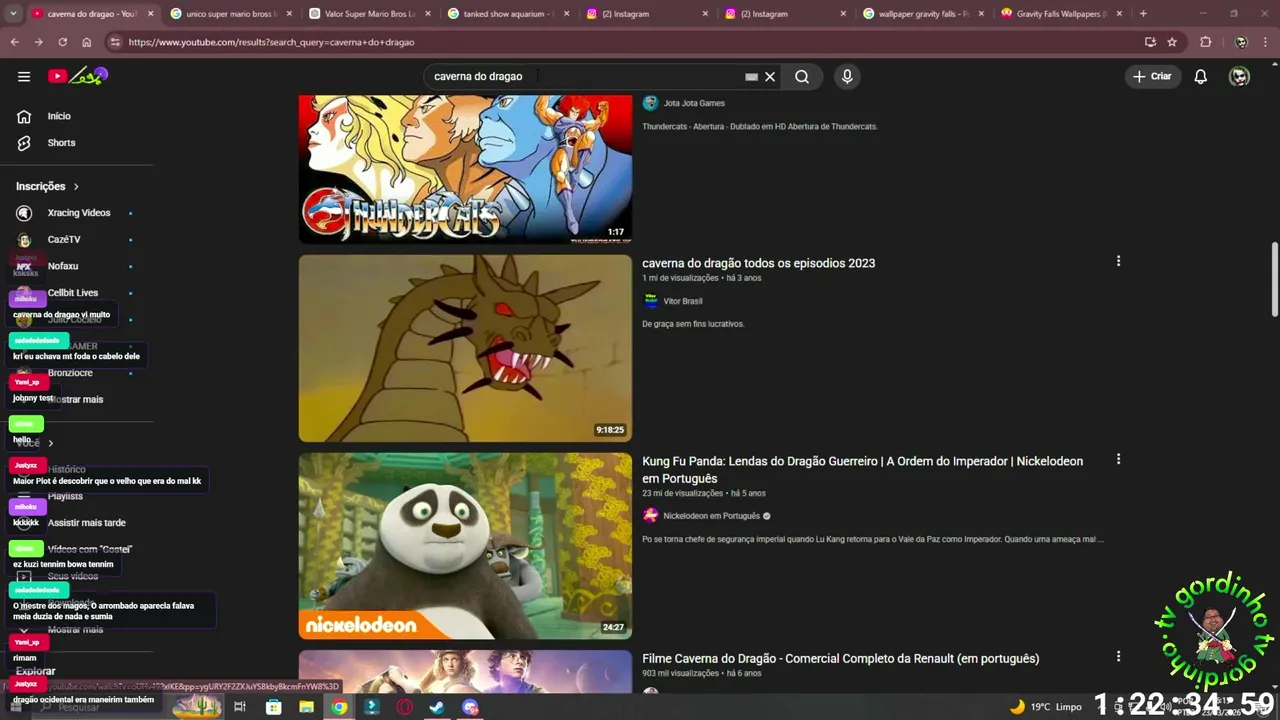
Task: Go forward in browser history
Action: click(x=39, y=42)
